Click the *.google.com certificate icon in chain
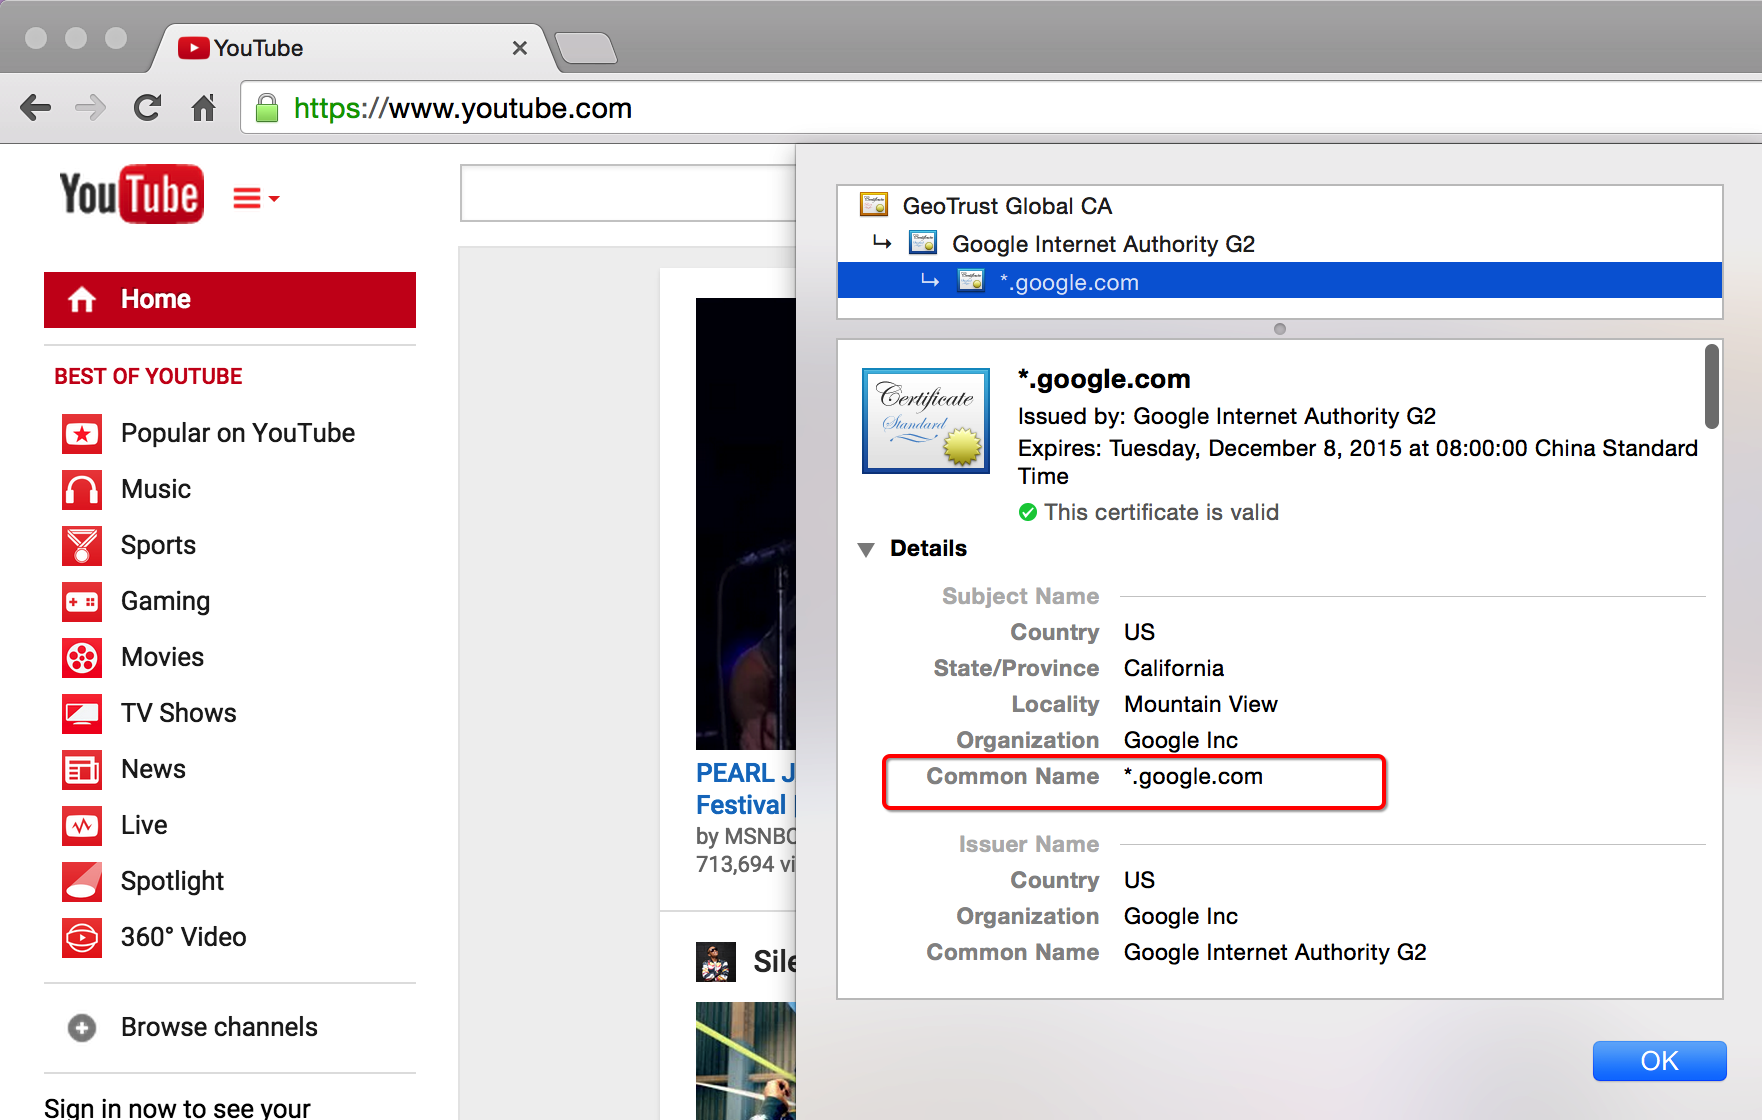Image resolution: width=1762 pixels, height=1120 pixels. tap(971, 281)
